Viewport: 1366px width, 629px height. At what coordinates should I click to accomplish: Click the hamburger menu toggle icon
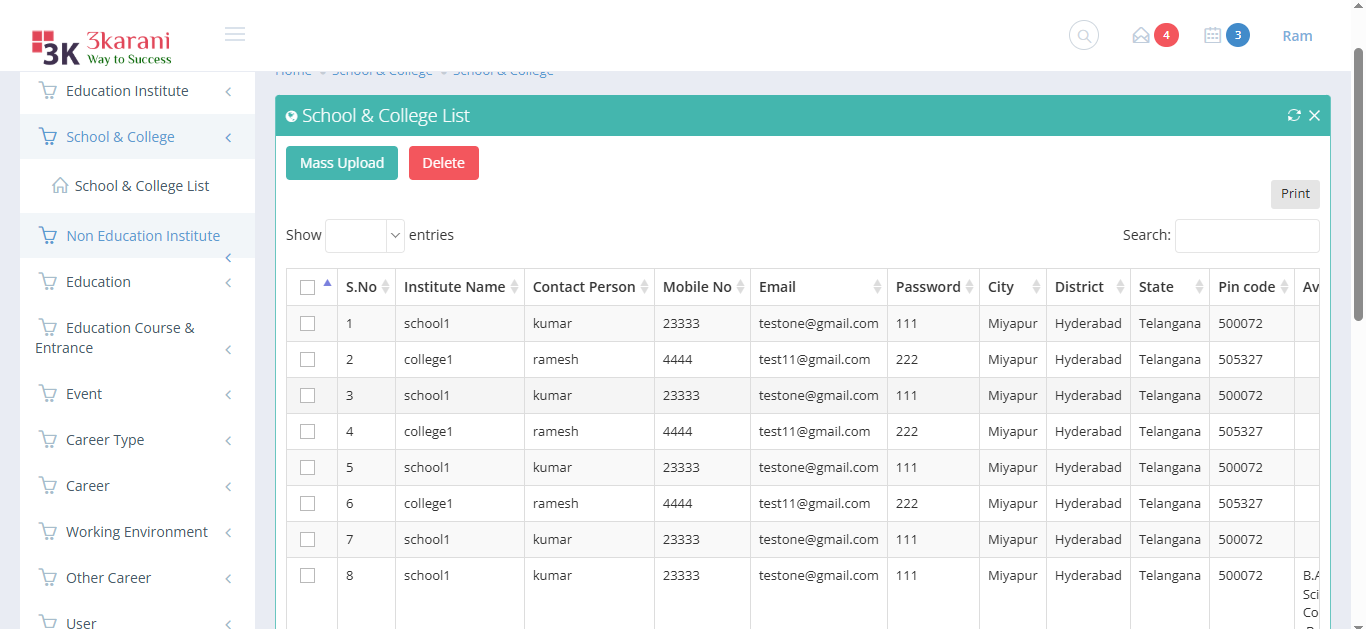235,35
